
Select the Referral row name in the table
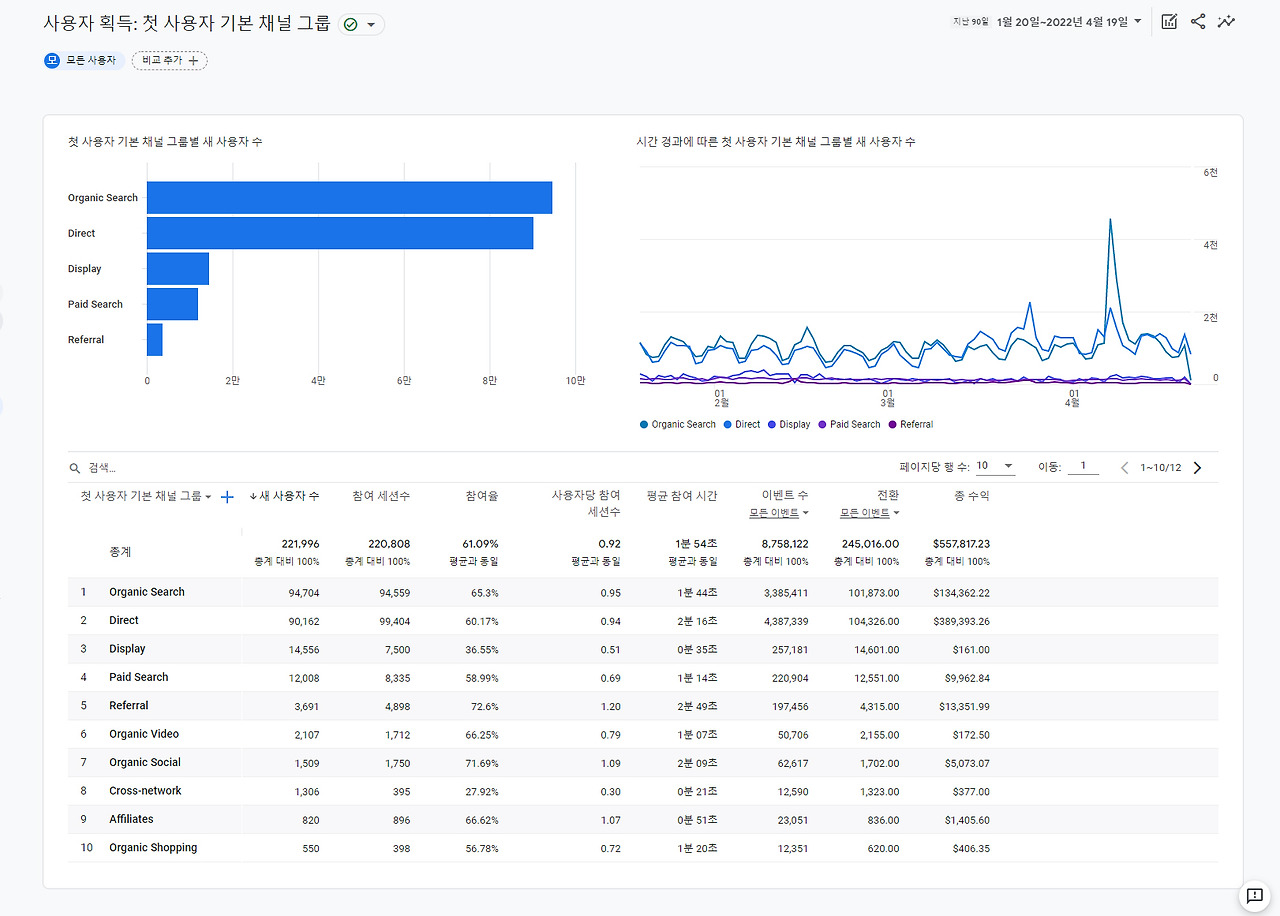point(129,705)
